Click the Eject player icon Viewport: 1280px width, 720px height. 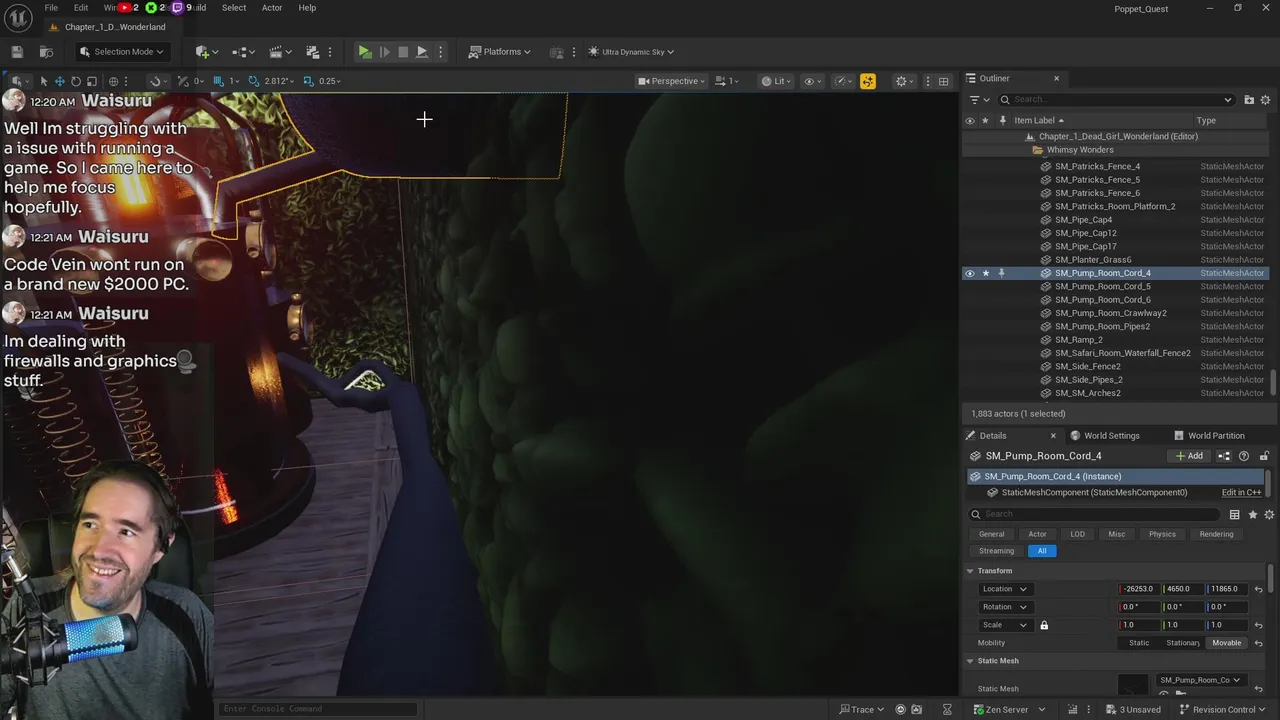pyautogui.click(x=422, y=52)
